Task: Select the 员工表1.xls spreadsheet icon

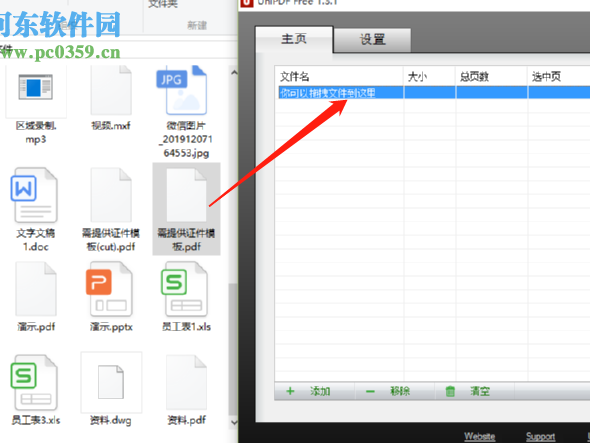Action: (184, 289)
